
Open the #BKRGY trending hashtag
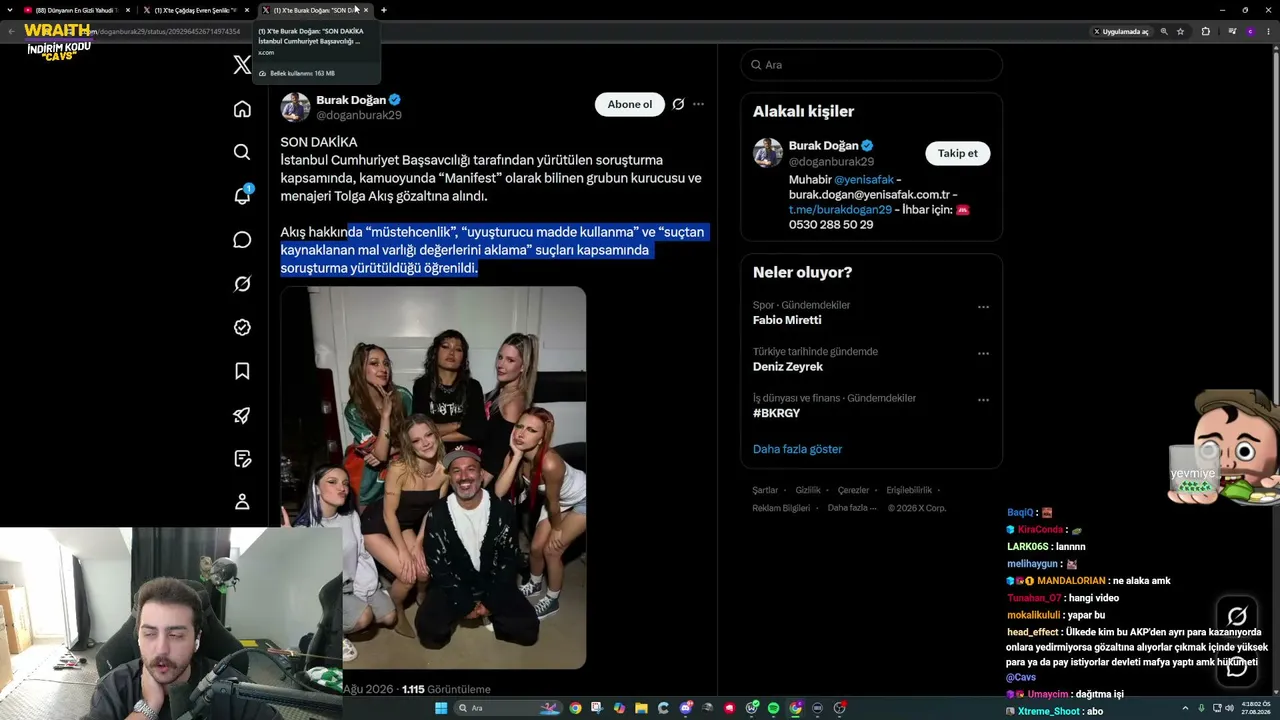776,413
